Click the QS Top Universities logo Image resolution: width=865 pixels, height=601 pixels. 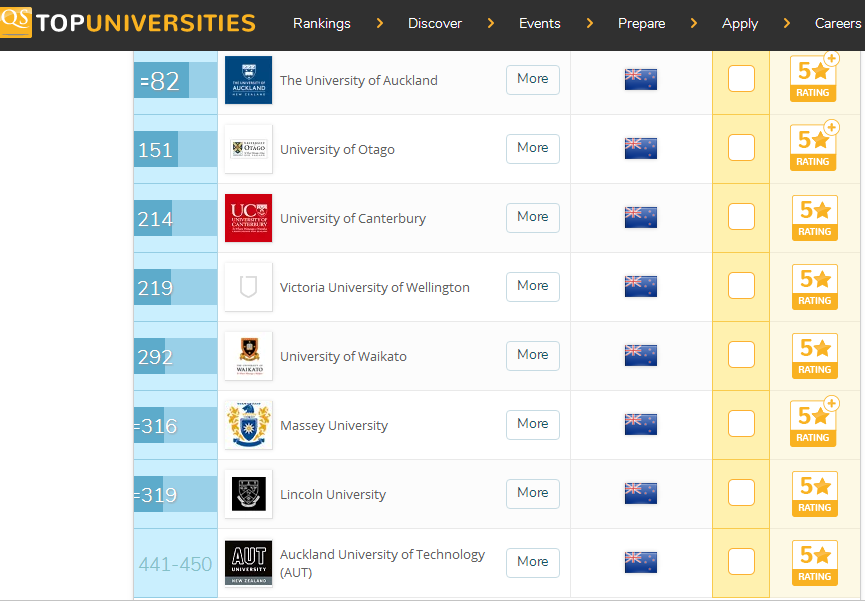pyautogui.click(x=128, y=23)
